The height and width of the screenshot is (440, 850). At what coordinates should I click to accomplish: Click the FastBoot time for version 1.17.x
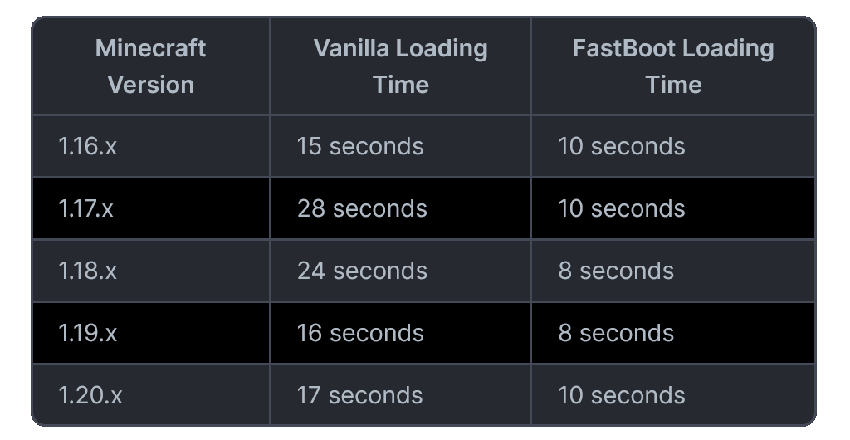pos(621,209)
